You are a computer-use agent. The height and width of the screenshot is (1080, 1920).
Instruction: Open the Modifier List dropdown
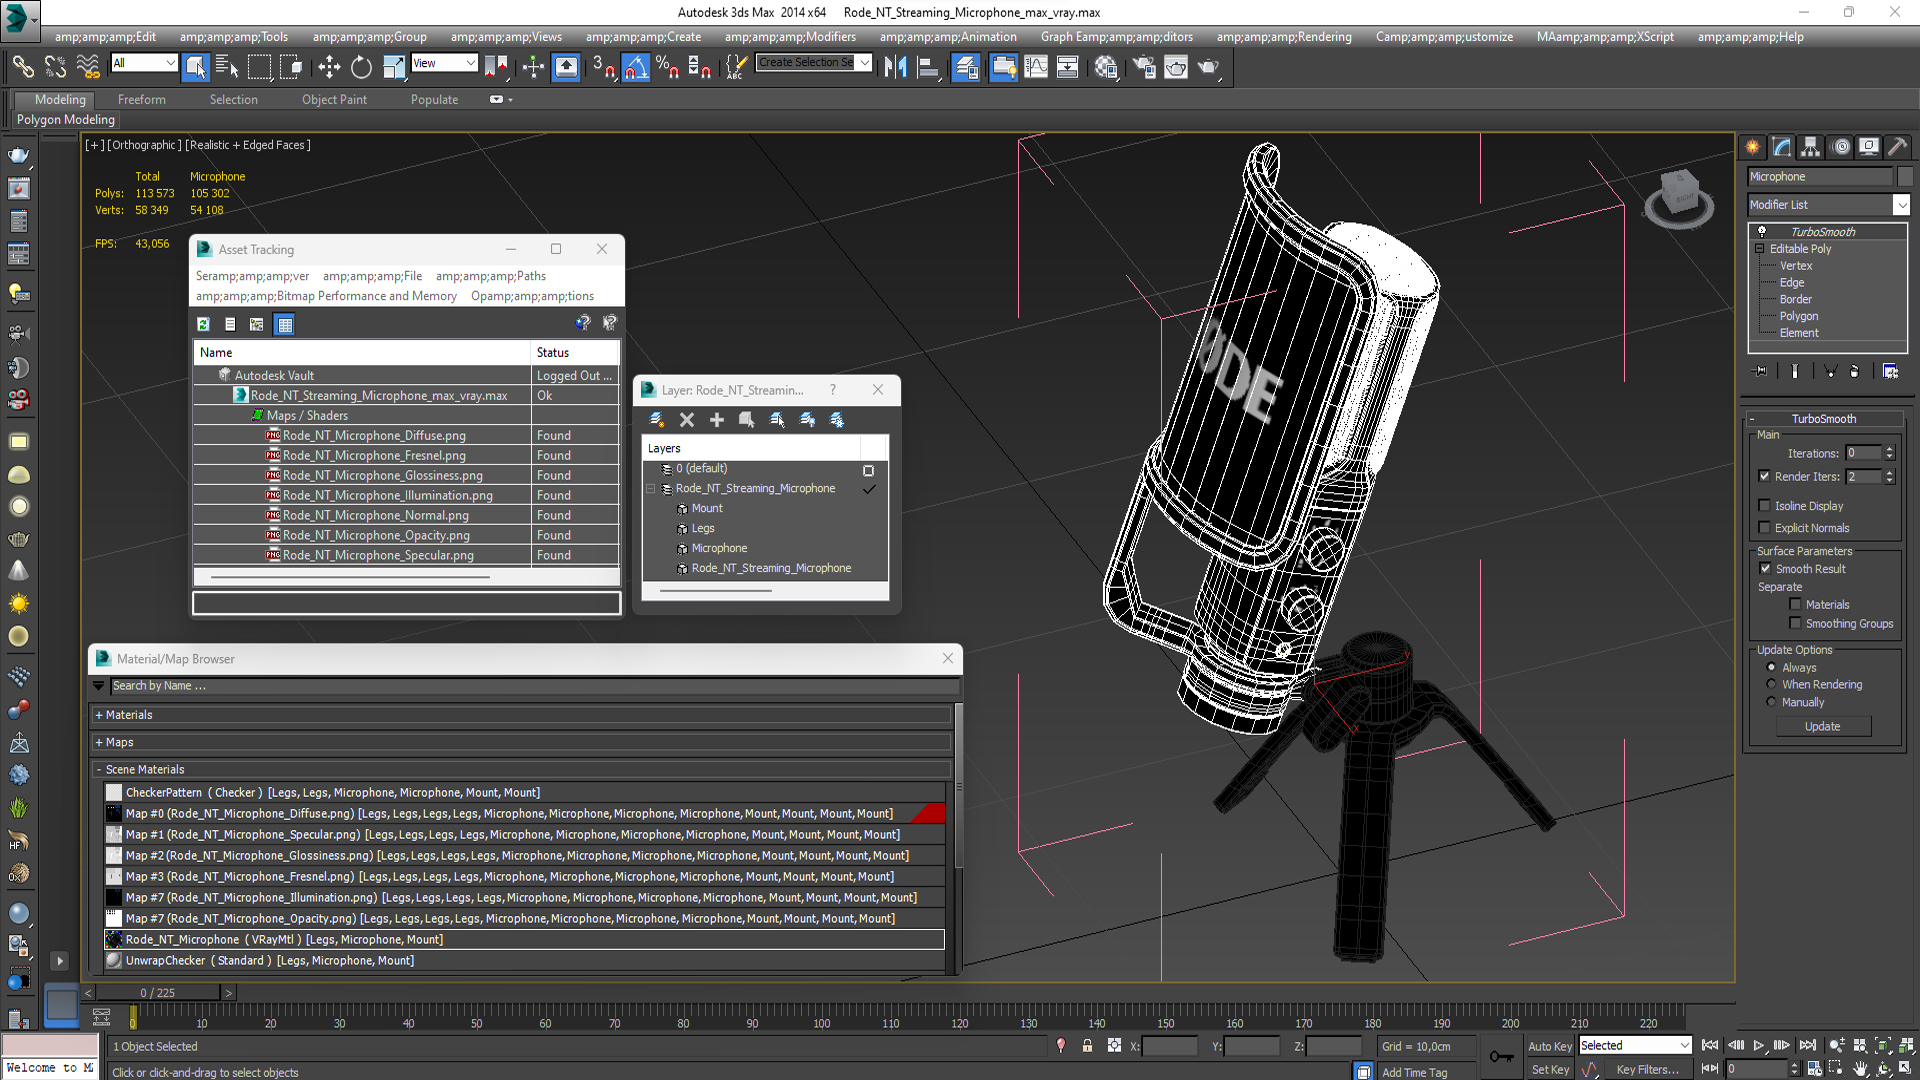tap(1829, 204)
